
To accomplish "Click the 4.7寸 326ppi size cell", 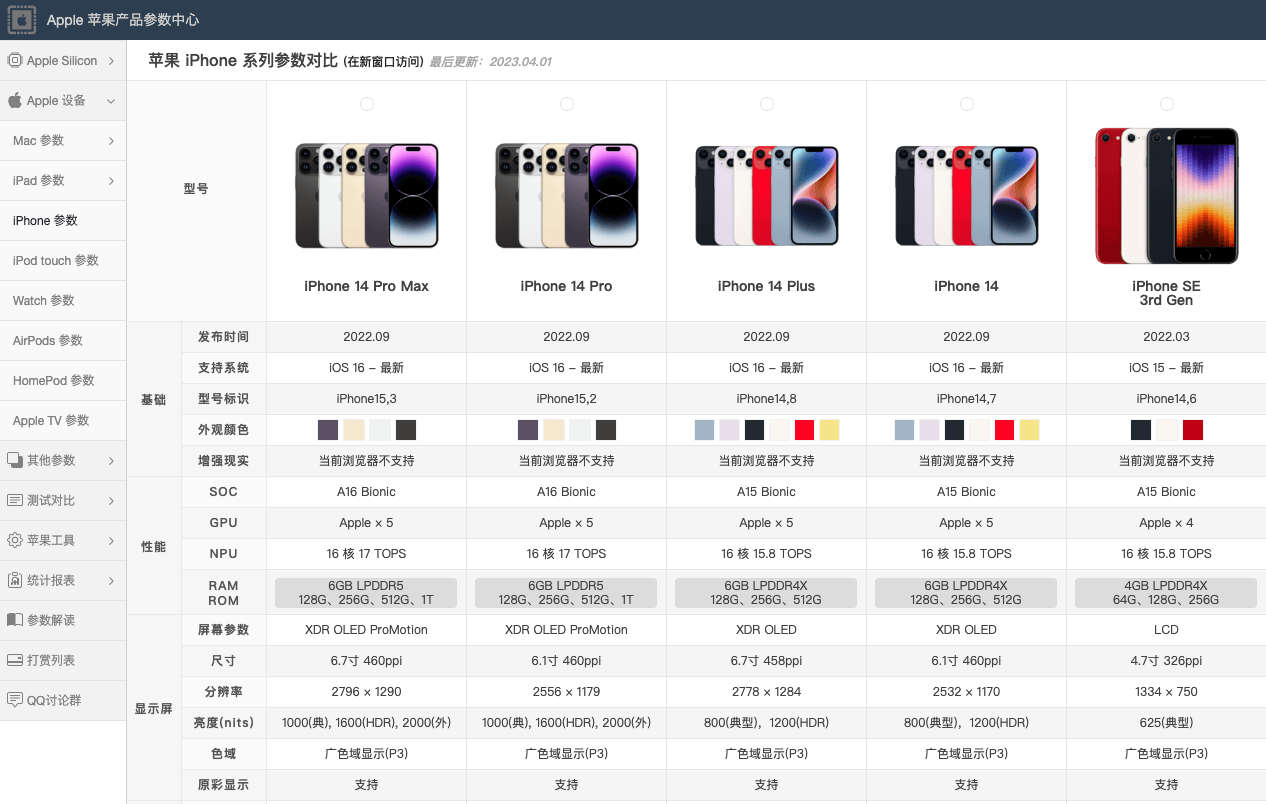I will tap(1167, 661).
